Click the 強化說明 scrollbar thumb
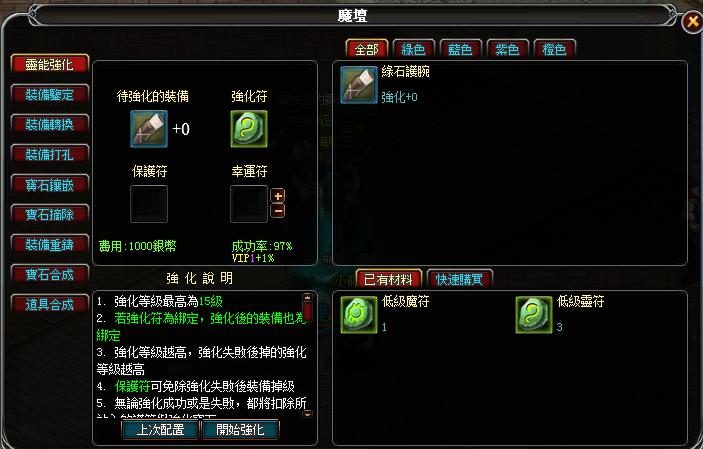The height and width of the screenshot is (449, 703). tap(307, 311)
